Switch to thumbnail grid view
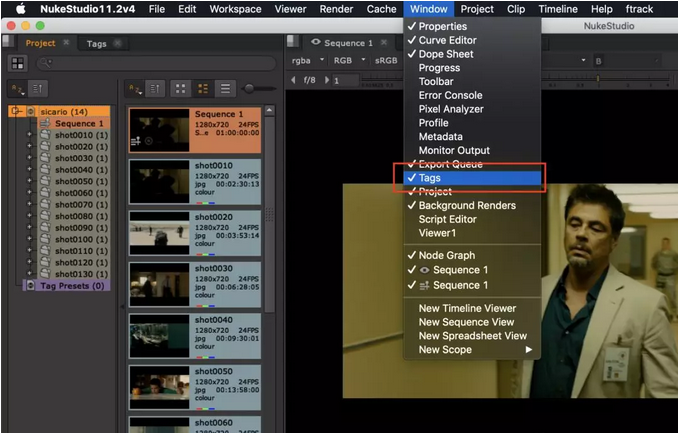Image resolution: width=679 pixels, height=433 pixels. tap(181, 89)
